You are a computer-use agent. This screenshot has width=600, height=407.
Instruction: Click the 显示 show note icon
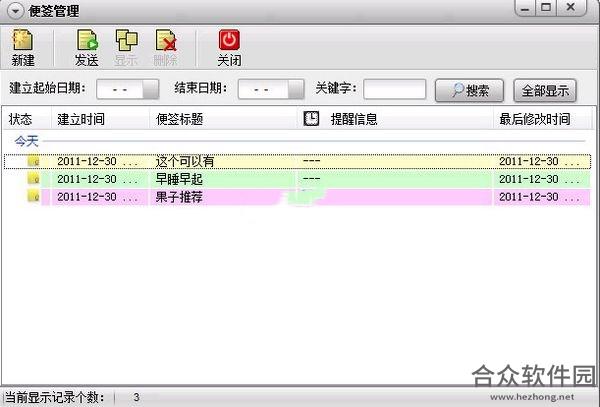point(126,40)
